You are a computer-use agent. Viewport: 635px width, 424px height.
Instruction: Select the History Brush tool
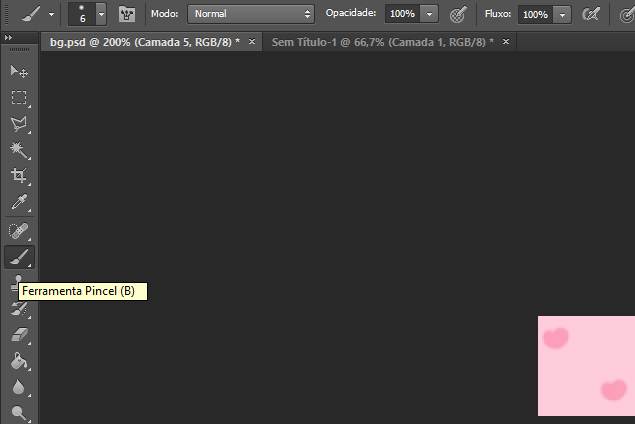pos(19,309)
